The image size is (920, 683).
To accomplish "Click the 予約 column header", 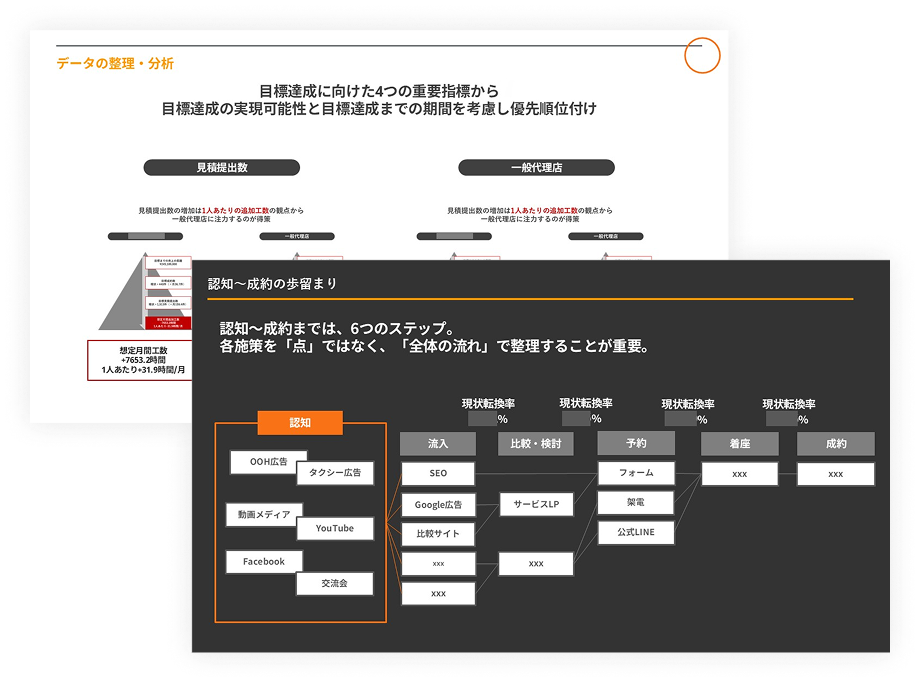I will point(636,443).
